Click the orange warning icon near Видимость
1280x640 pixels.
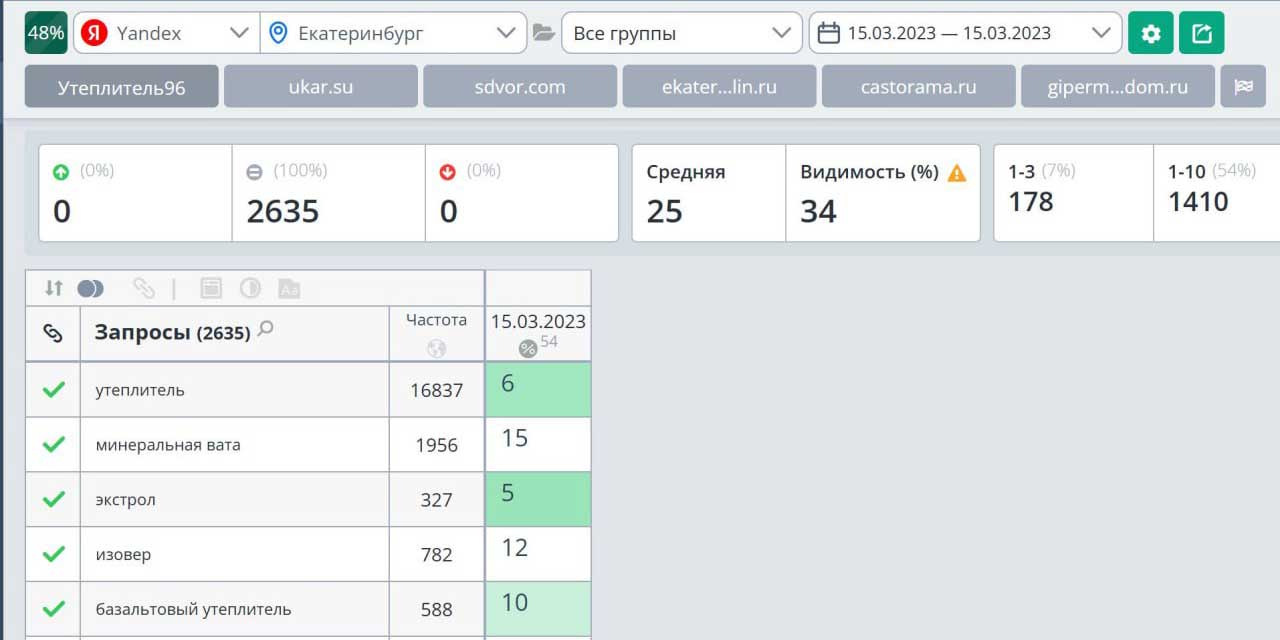957,172
